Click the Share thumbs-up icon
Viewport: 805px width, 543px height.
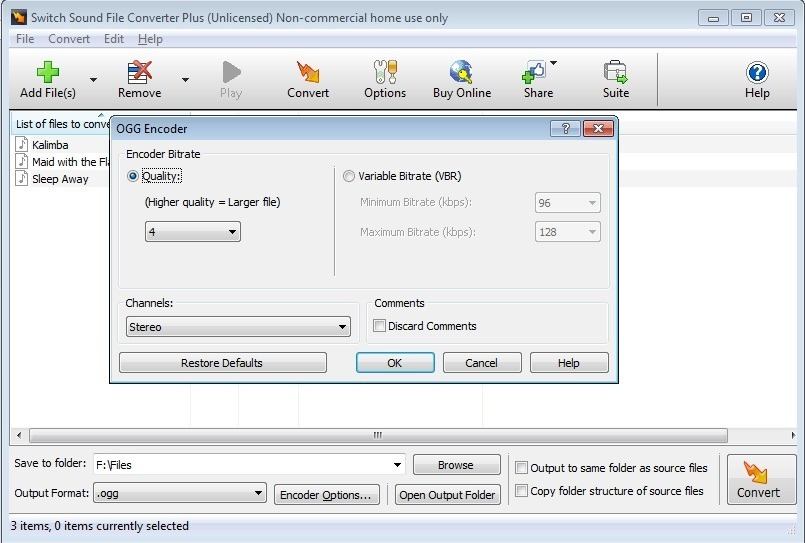[x=534, y=72]
